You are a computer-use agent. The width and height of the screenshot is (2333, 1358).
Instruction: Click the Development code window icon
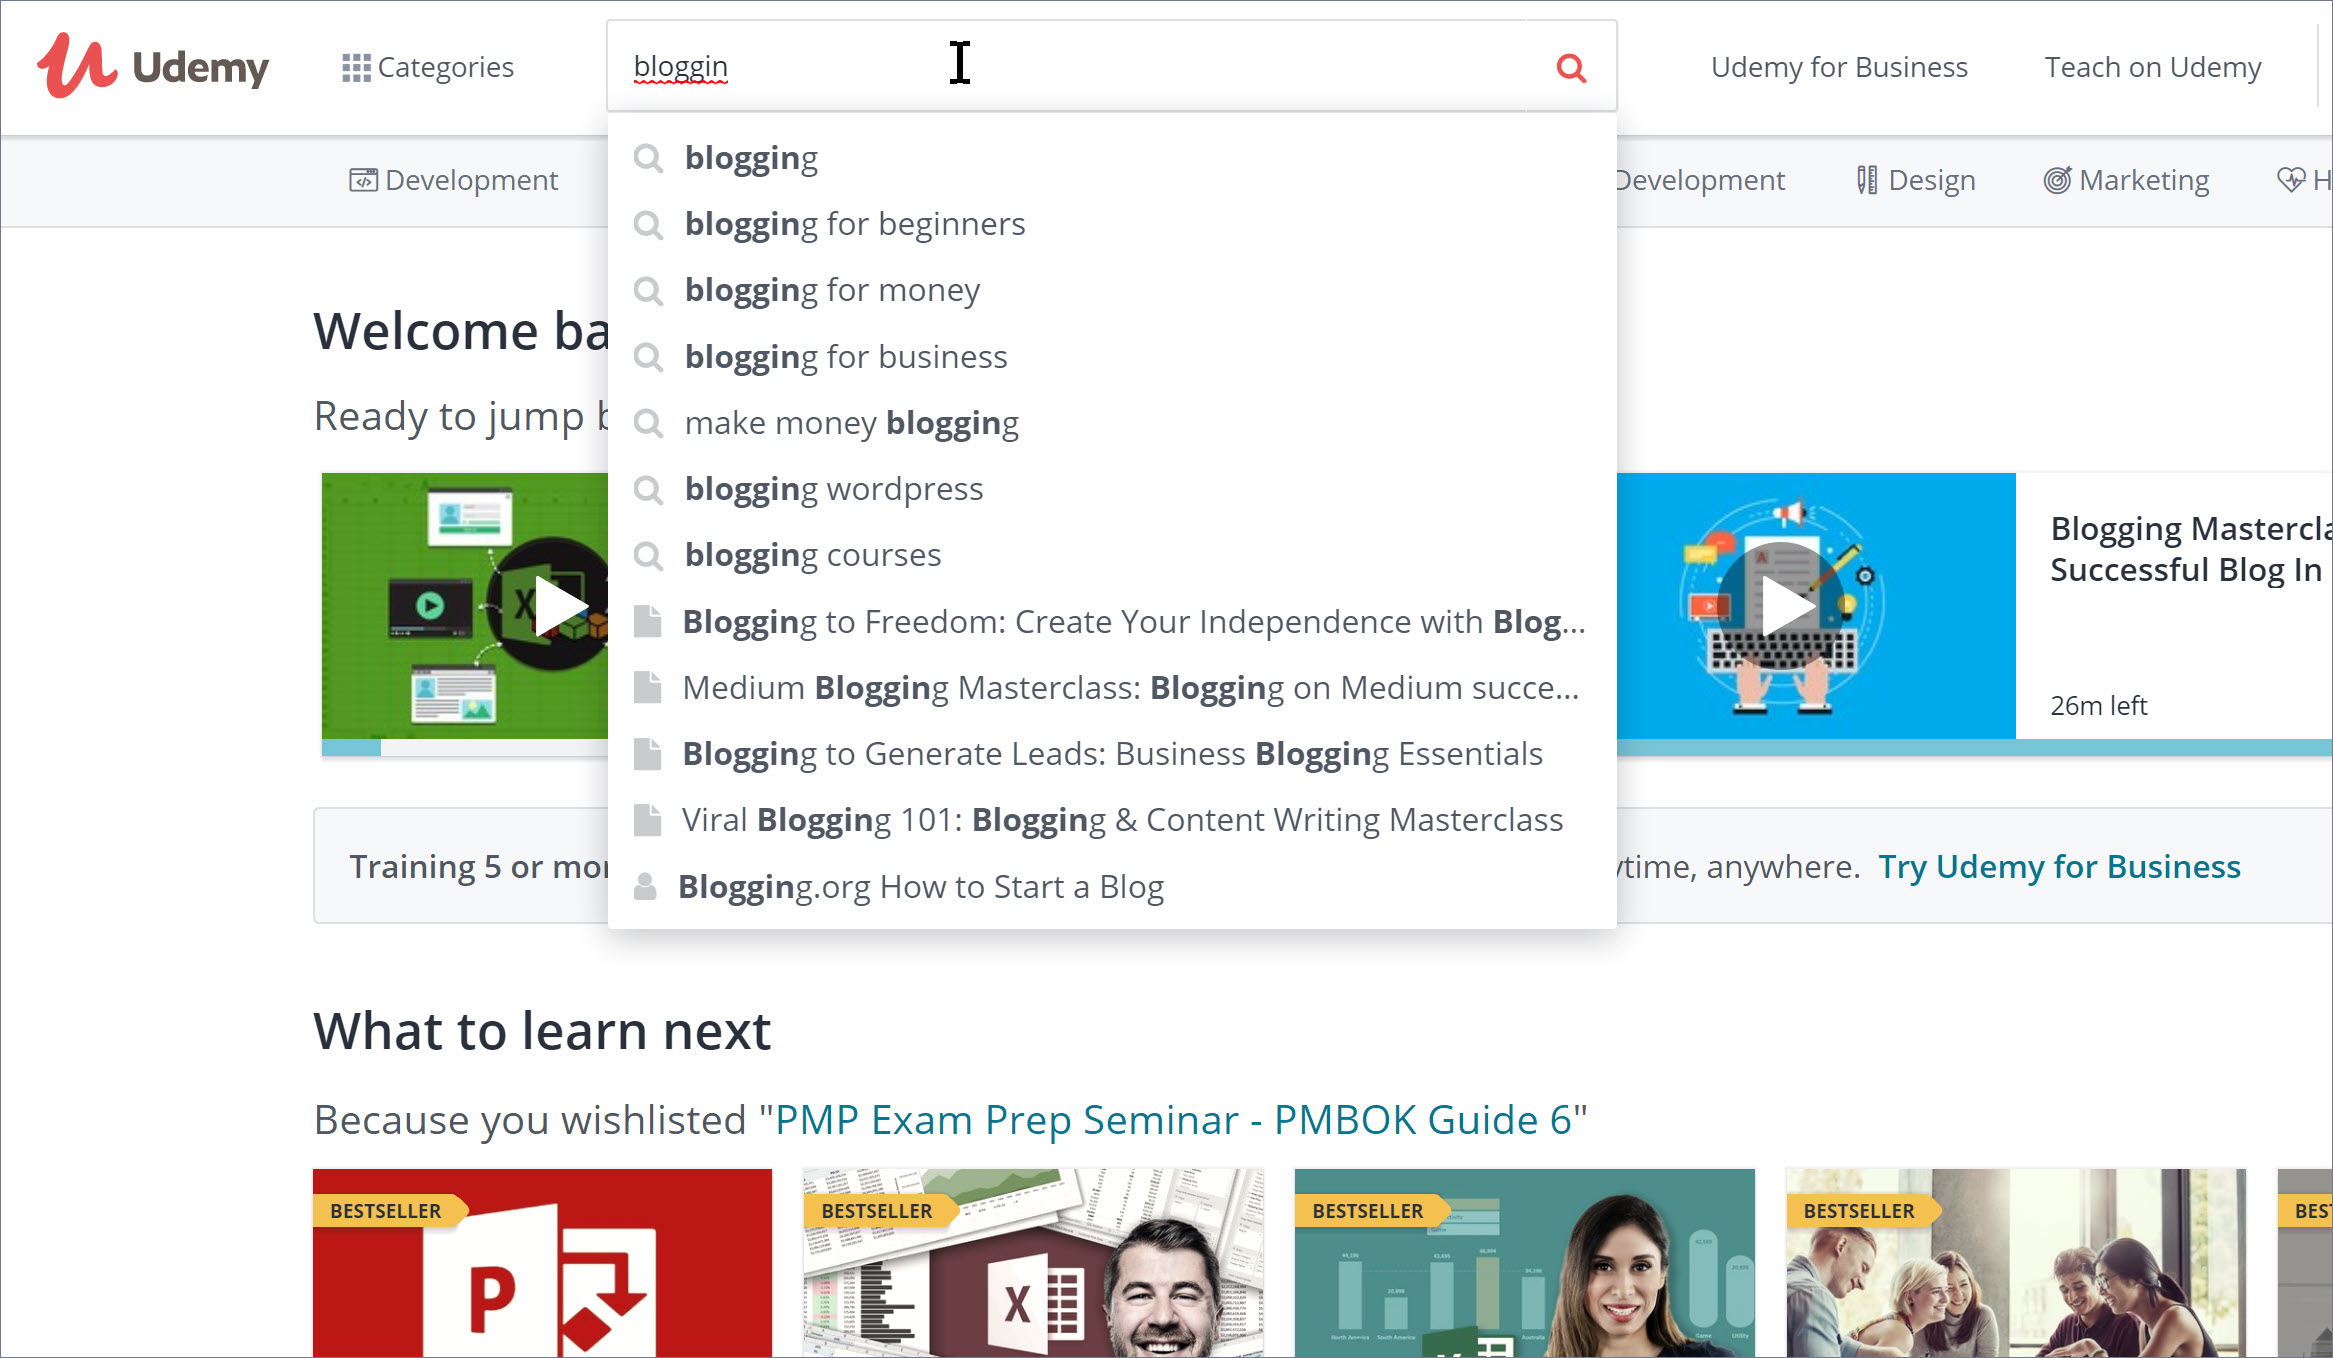(363, 180)
